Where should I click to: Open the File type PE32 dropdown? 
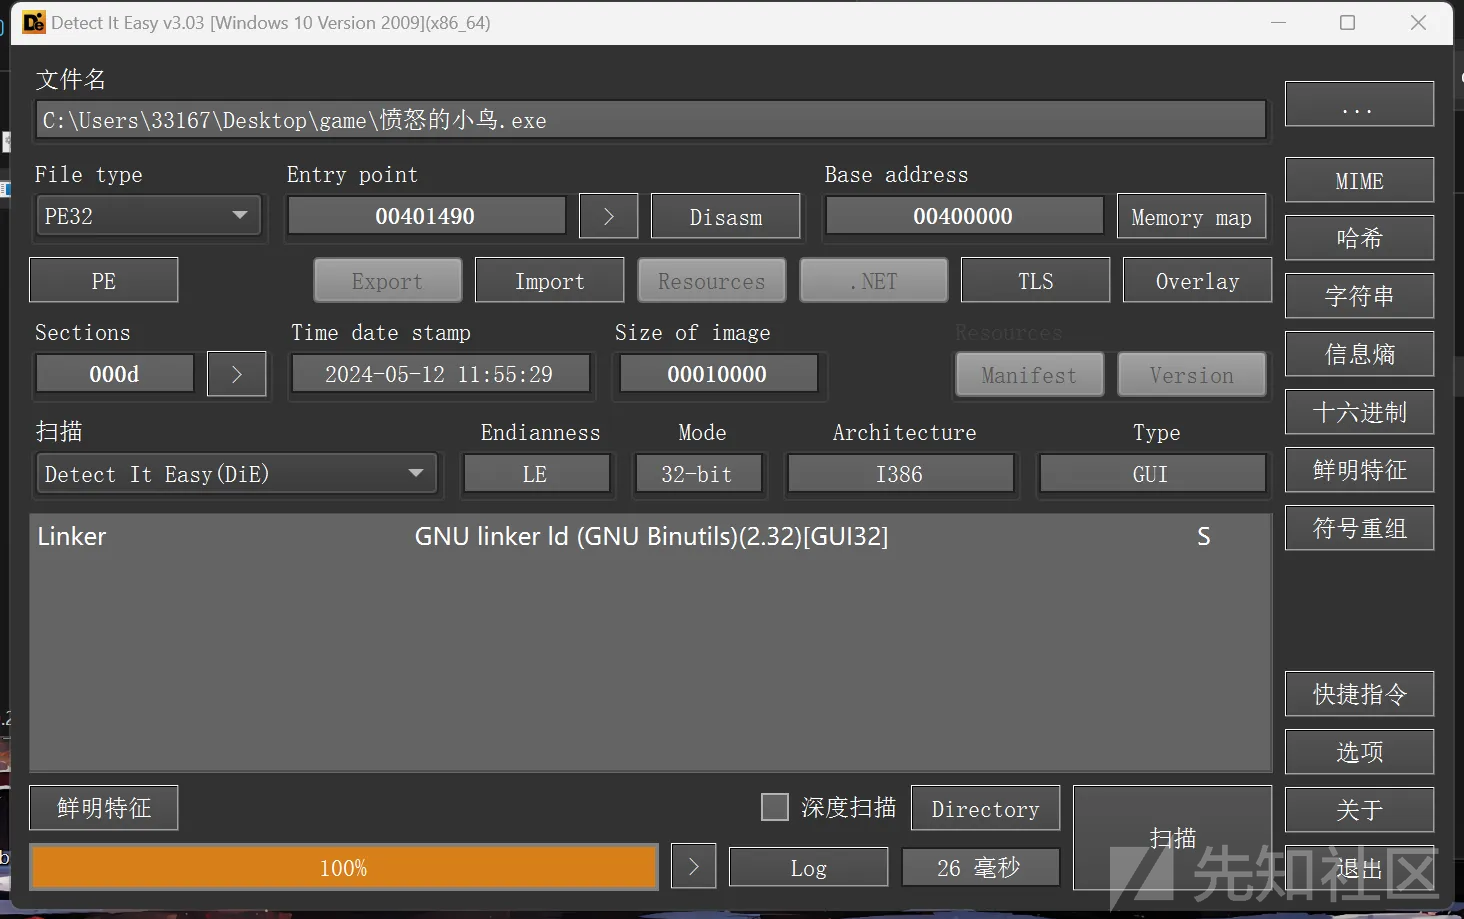pyautogui.click(x=148, y=216)
